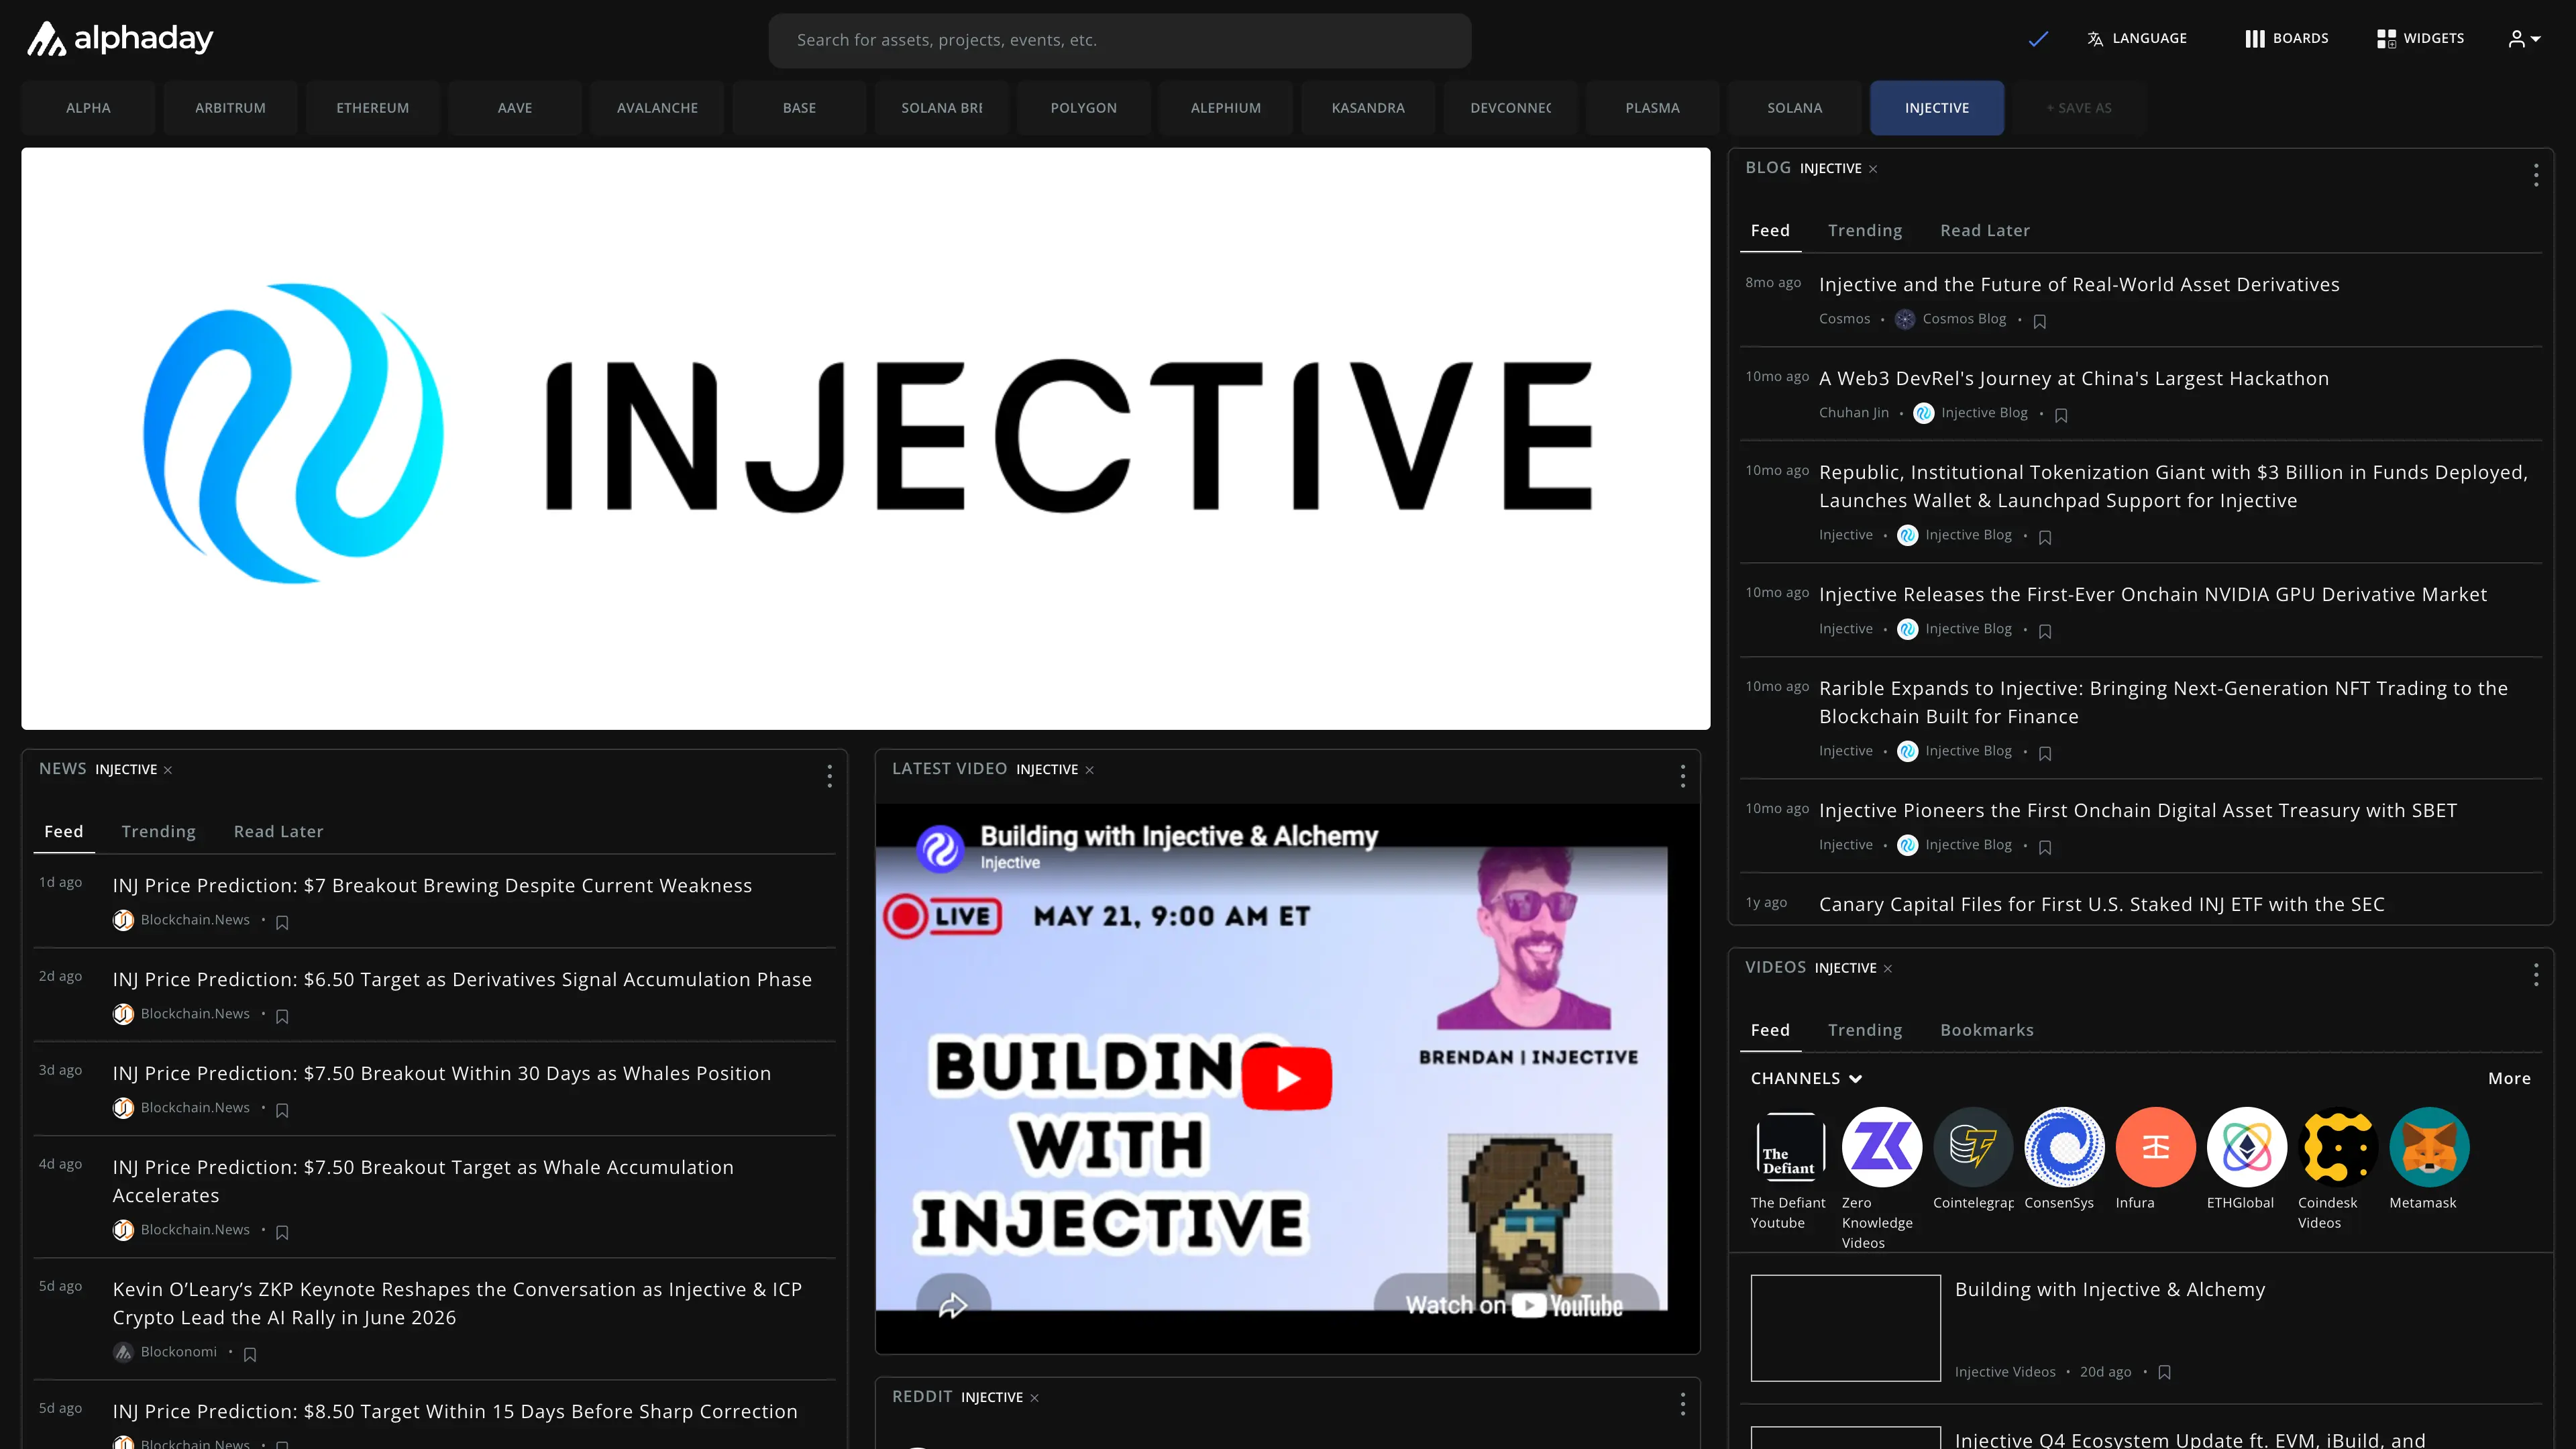This screenshot has width=2576, height=1449.
Task: Collapse the Channels section chevron
Action: point(1856,1079)
